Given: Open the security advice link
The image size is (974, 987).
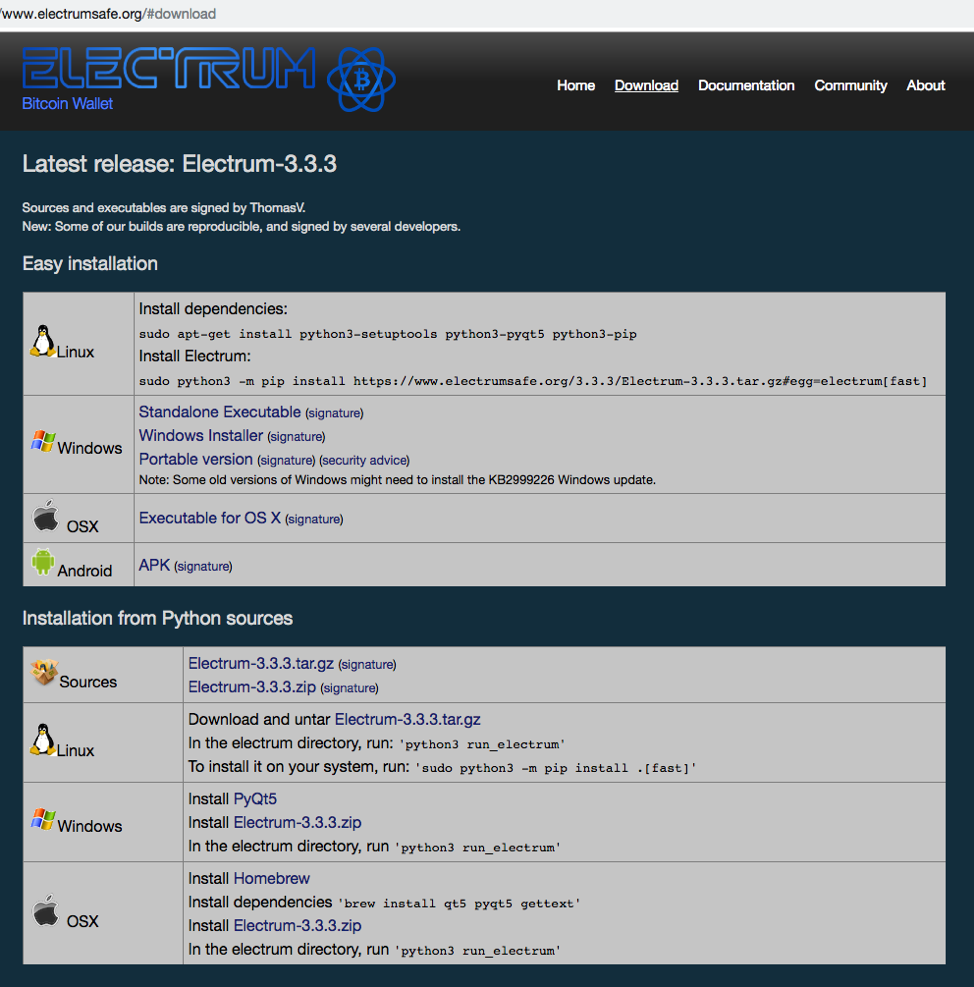Looking at the screenshot, I should [365, 461].
